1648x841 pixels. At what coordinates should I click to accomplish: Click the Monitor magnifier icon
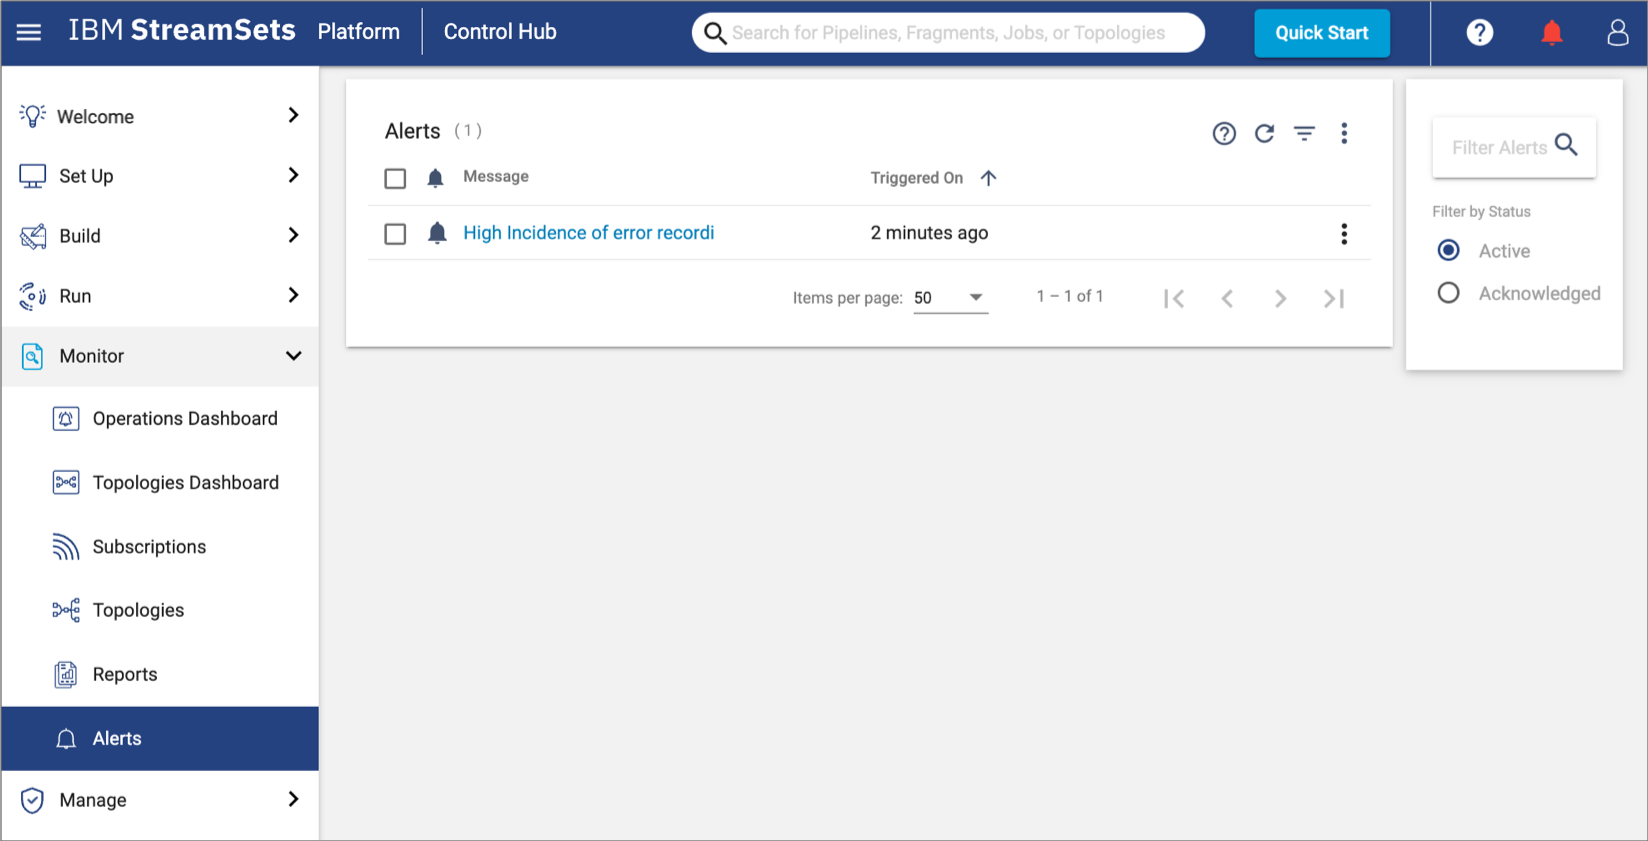tap(32, 356)
